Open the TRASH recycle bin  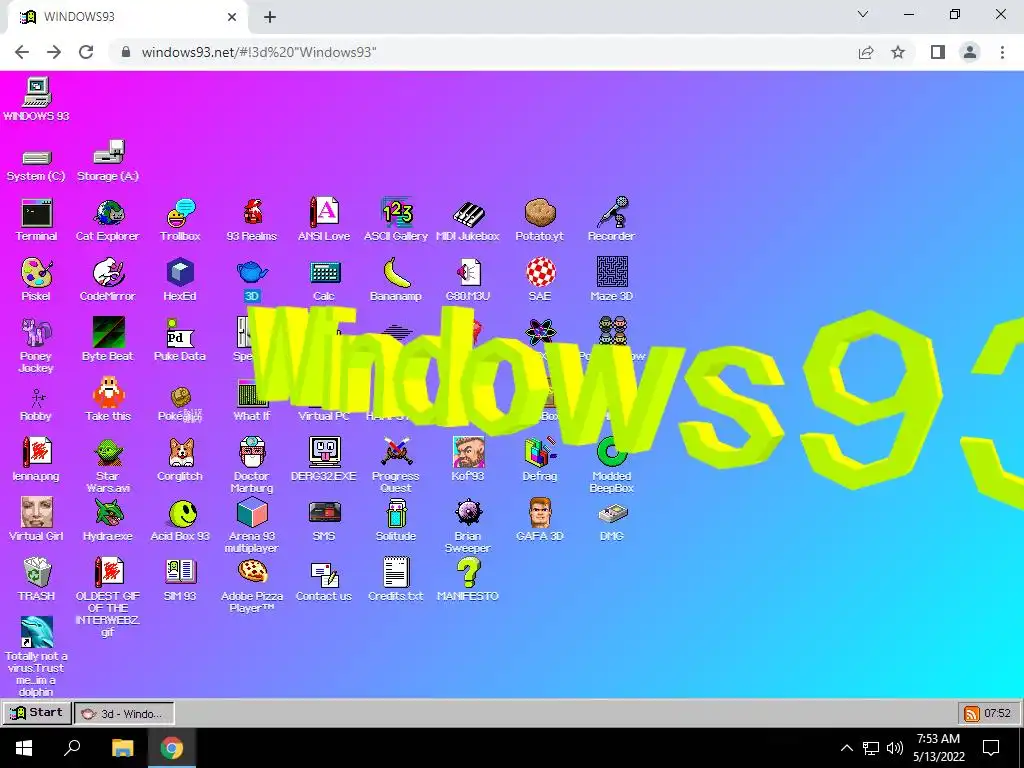(37, 572)
